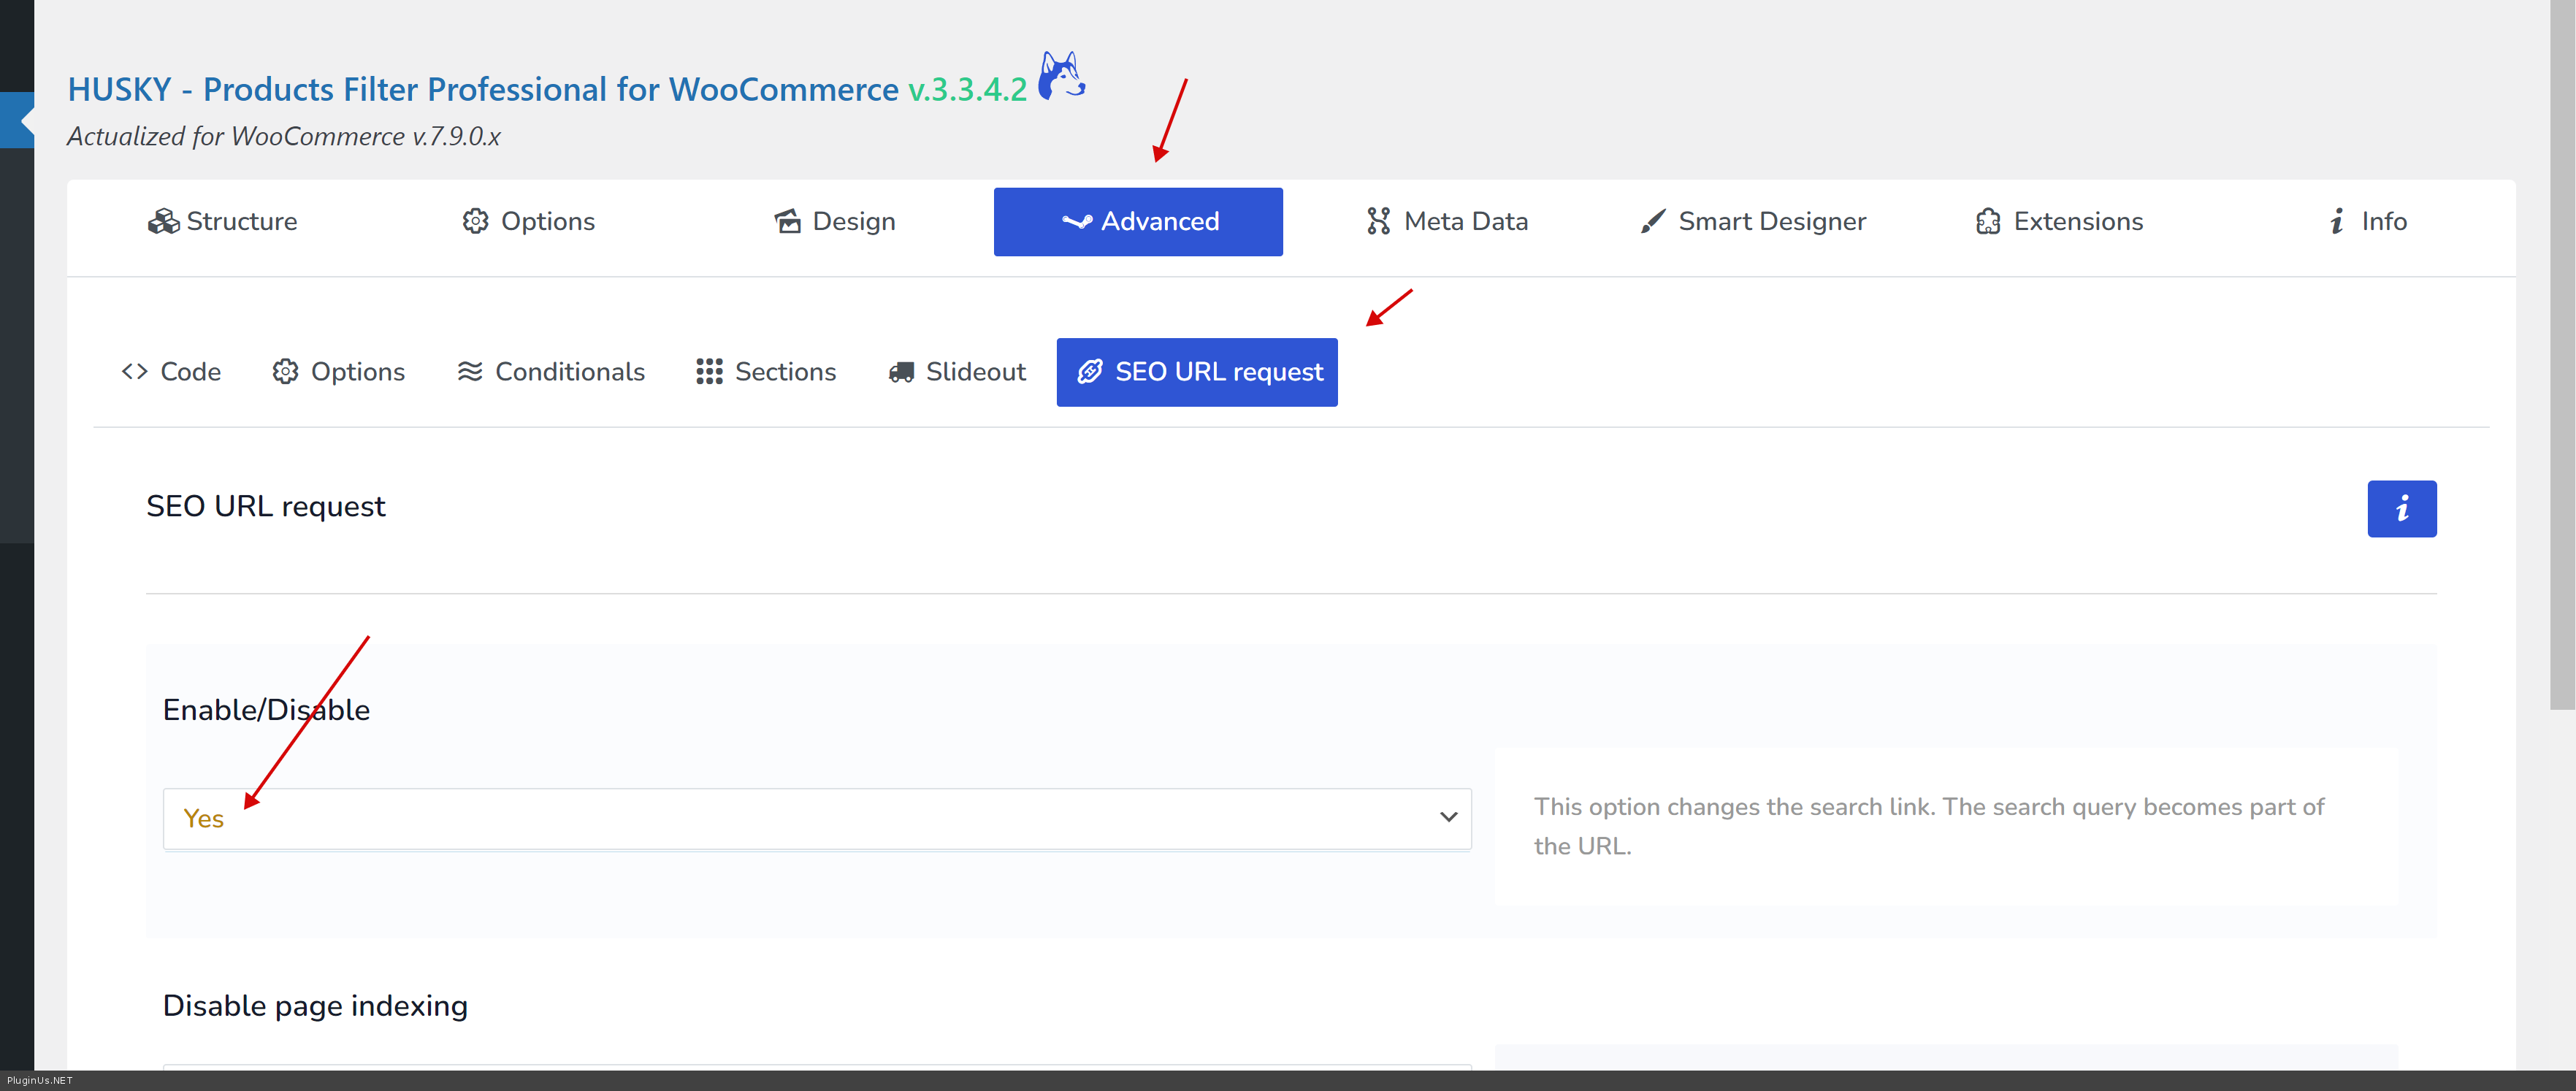2576x1091 pixels.
Task: Switch to the Info tab
Action: pyautogui.click(x=2366, y=221)
